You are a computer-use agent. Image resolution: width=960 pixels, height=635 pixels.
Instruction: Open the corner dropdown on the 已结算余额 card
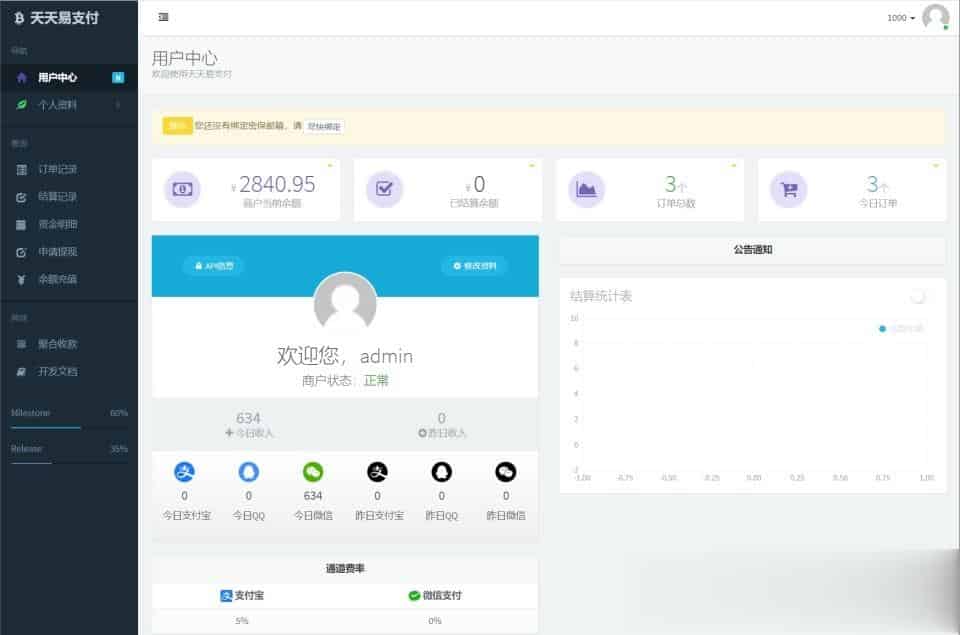click(531, 166)
